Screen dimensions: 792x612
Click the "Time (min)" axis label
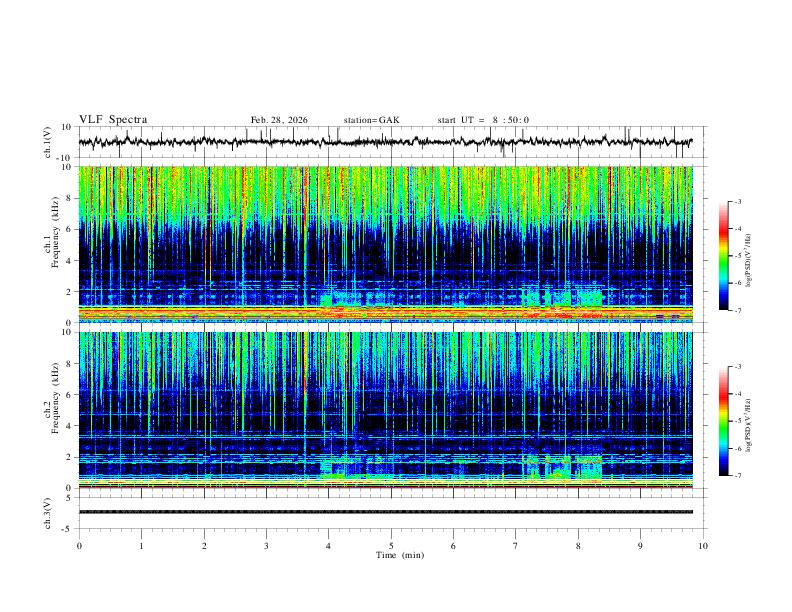click(x=400, y=555)
